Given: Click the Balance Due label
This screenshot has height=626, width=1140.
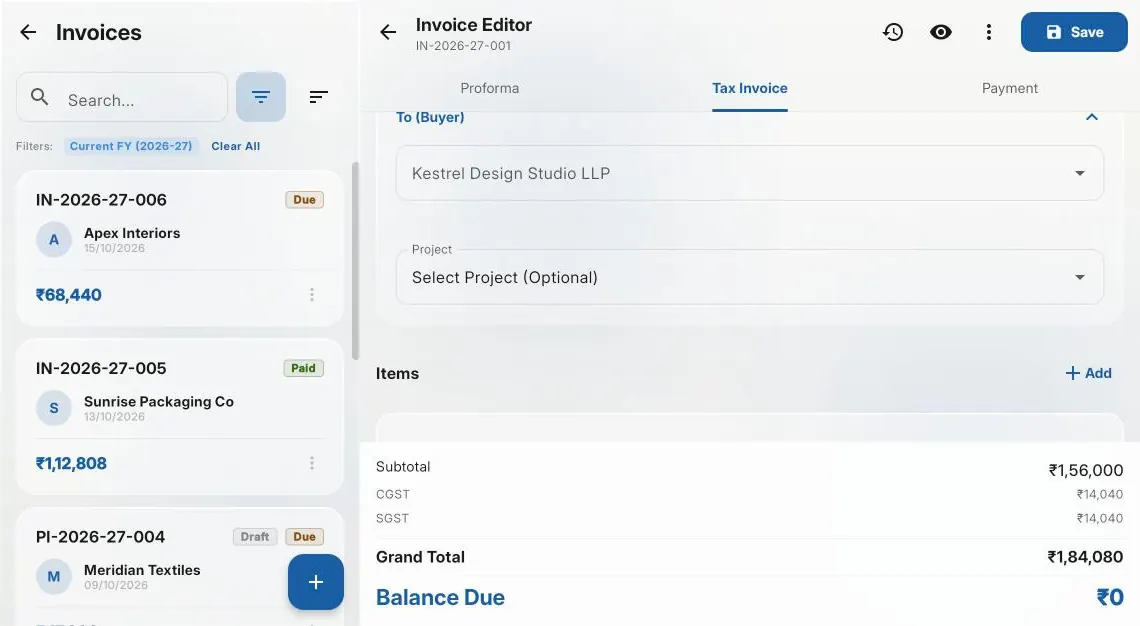Looking at the screenshot, I should 441,598.
